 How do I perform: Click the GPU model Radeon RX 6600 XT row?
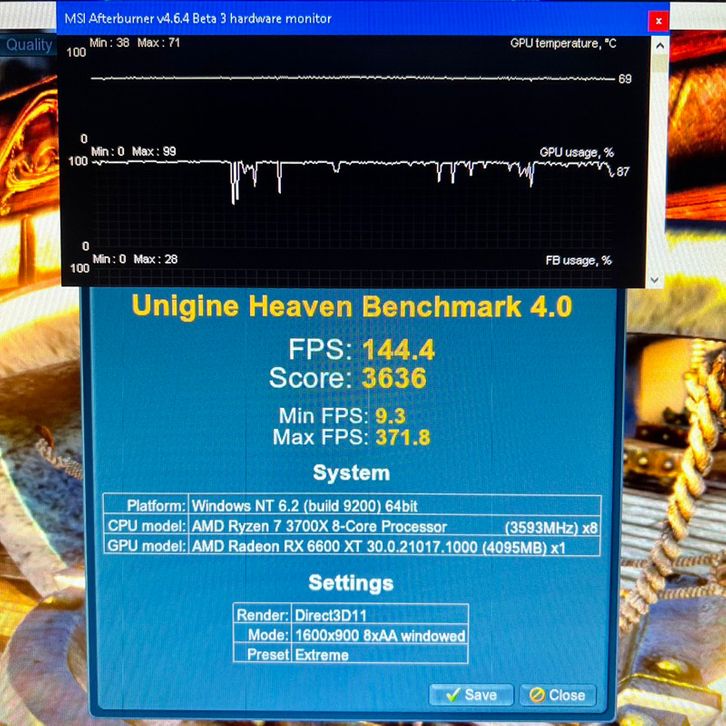(x=394, y=546)
